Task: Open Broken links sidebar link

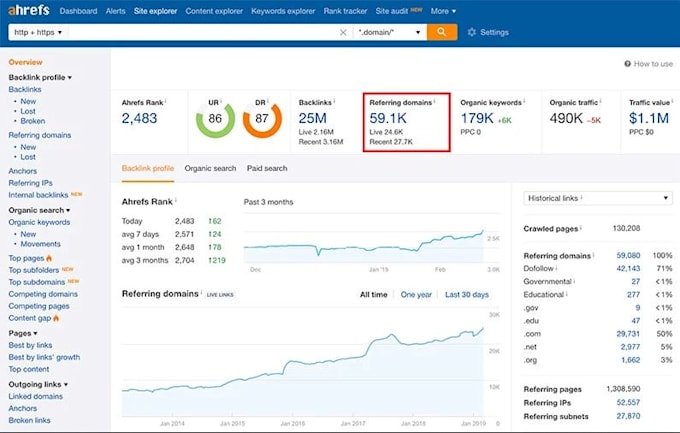Action: click(29, 420)
